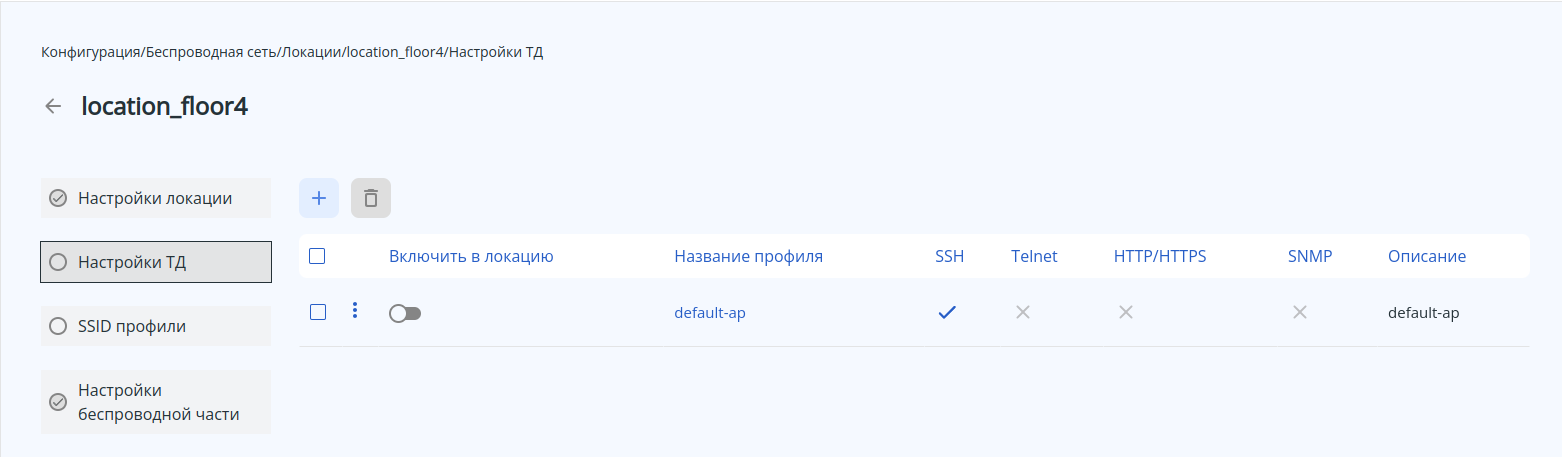Click the SSH checkmark icon for default-ap
1562x457 pixels.
click(x=947, y=312)
